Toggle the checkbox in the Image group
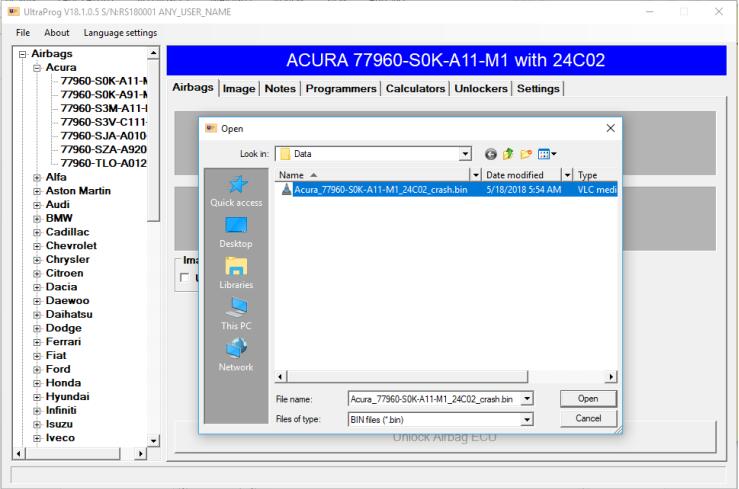 pyautogui.click(x=184, y=277)
